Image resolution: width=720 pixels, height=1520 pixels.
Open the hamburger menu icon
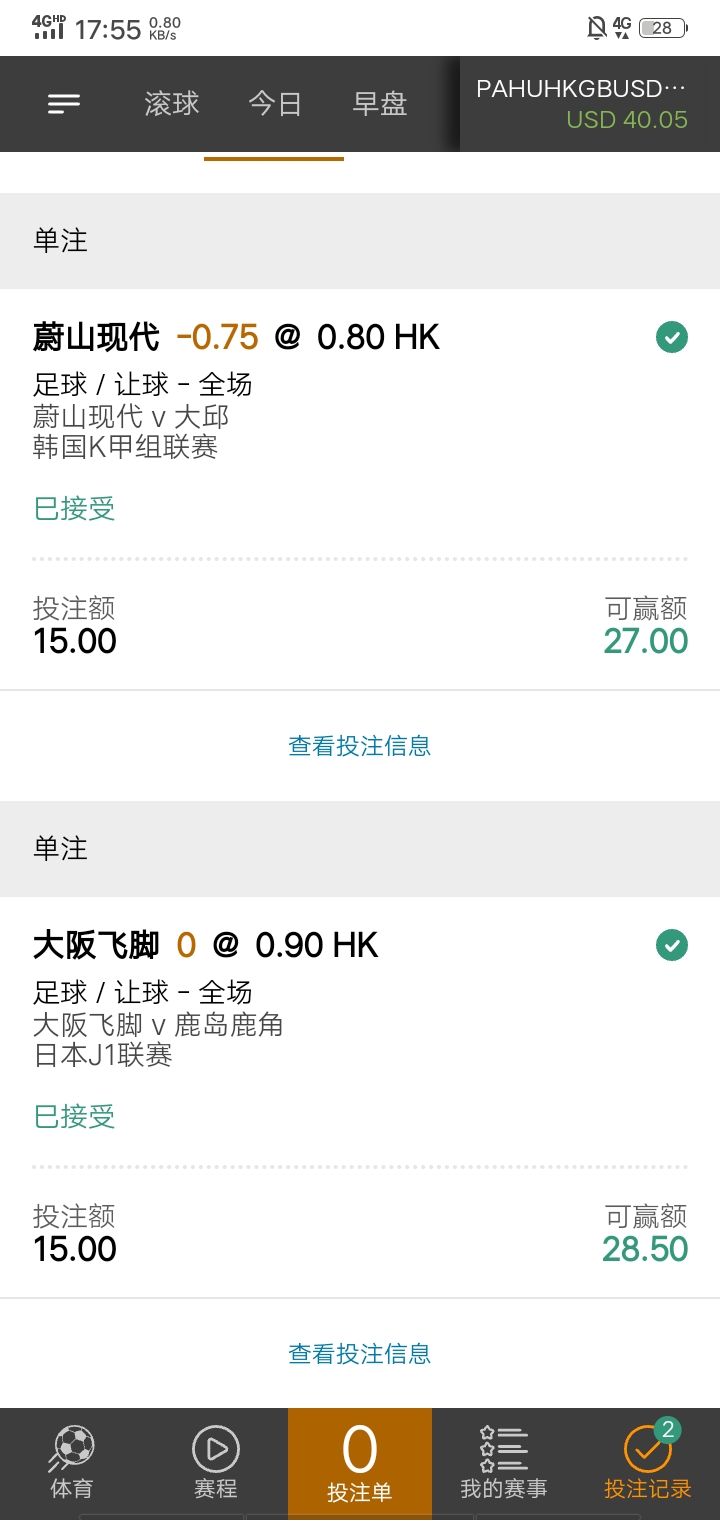pyautogui.click(x=64, y=103)
